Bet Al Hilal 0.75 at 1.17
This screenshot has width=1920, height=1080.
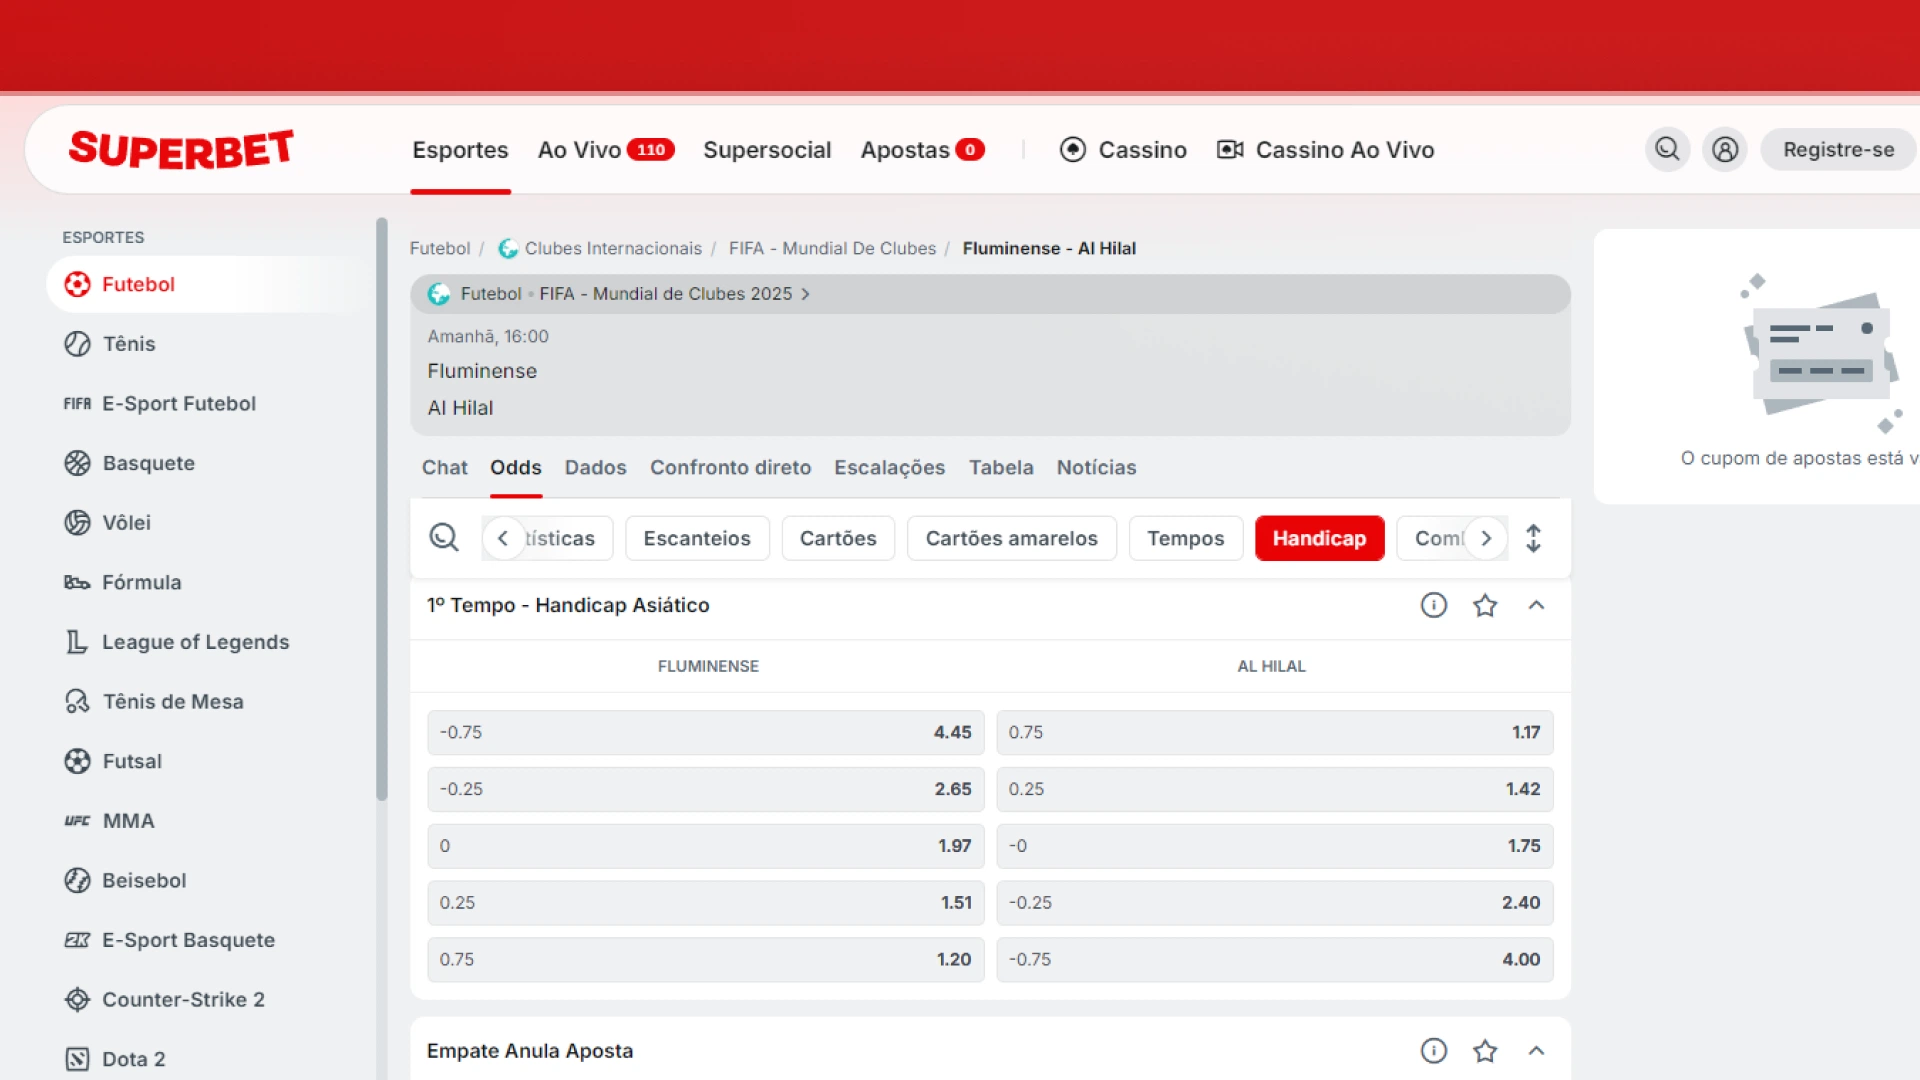[1274, 732]
